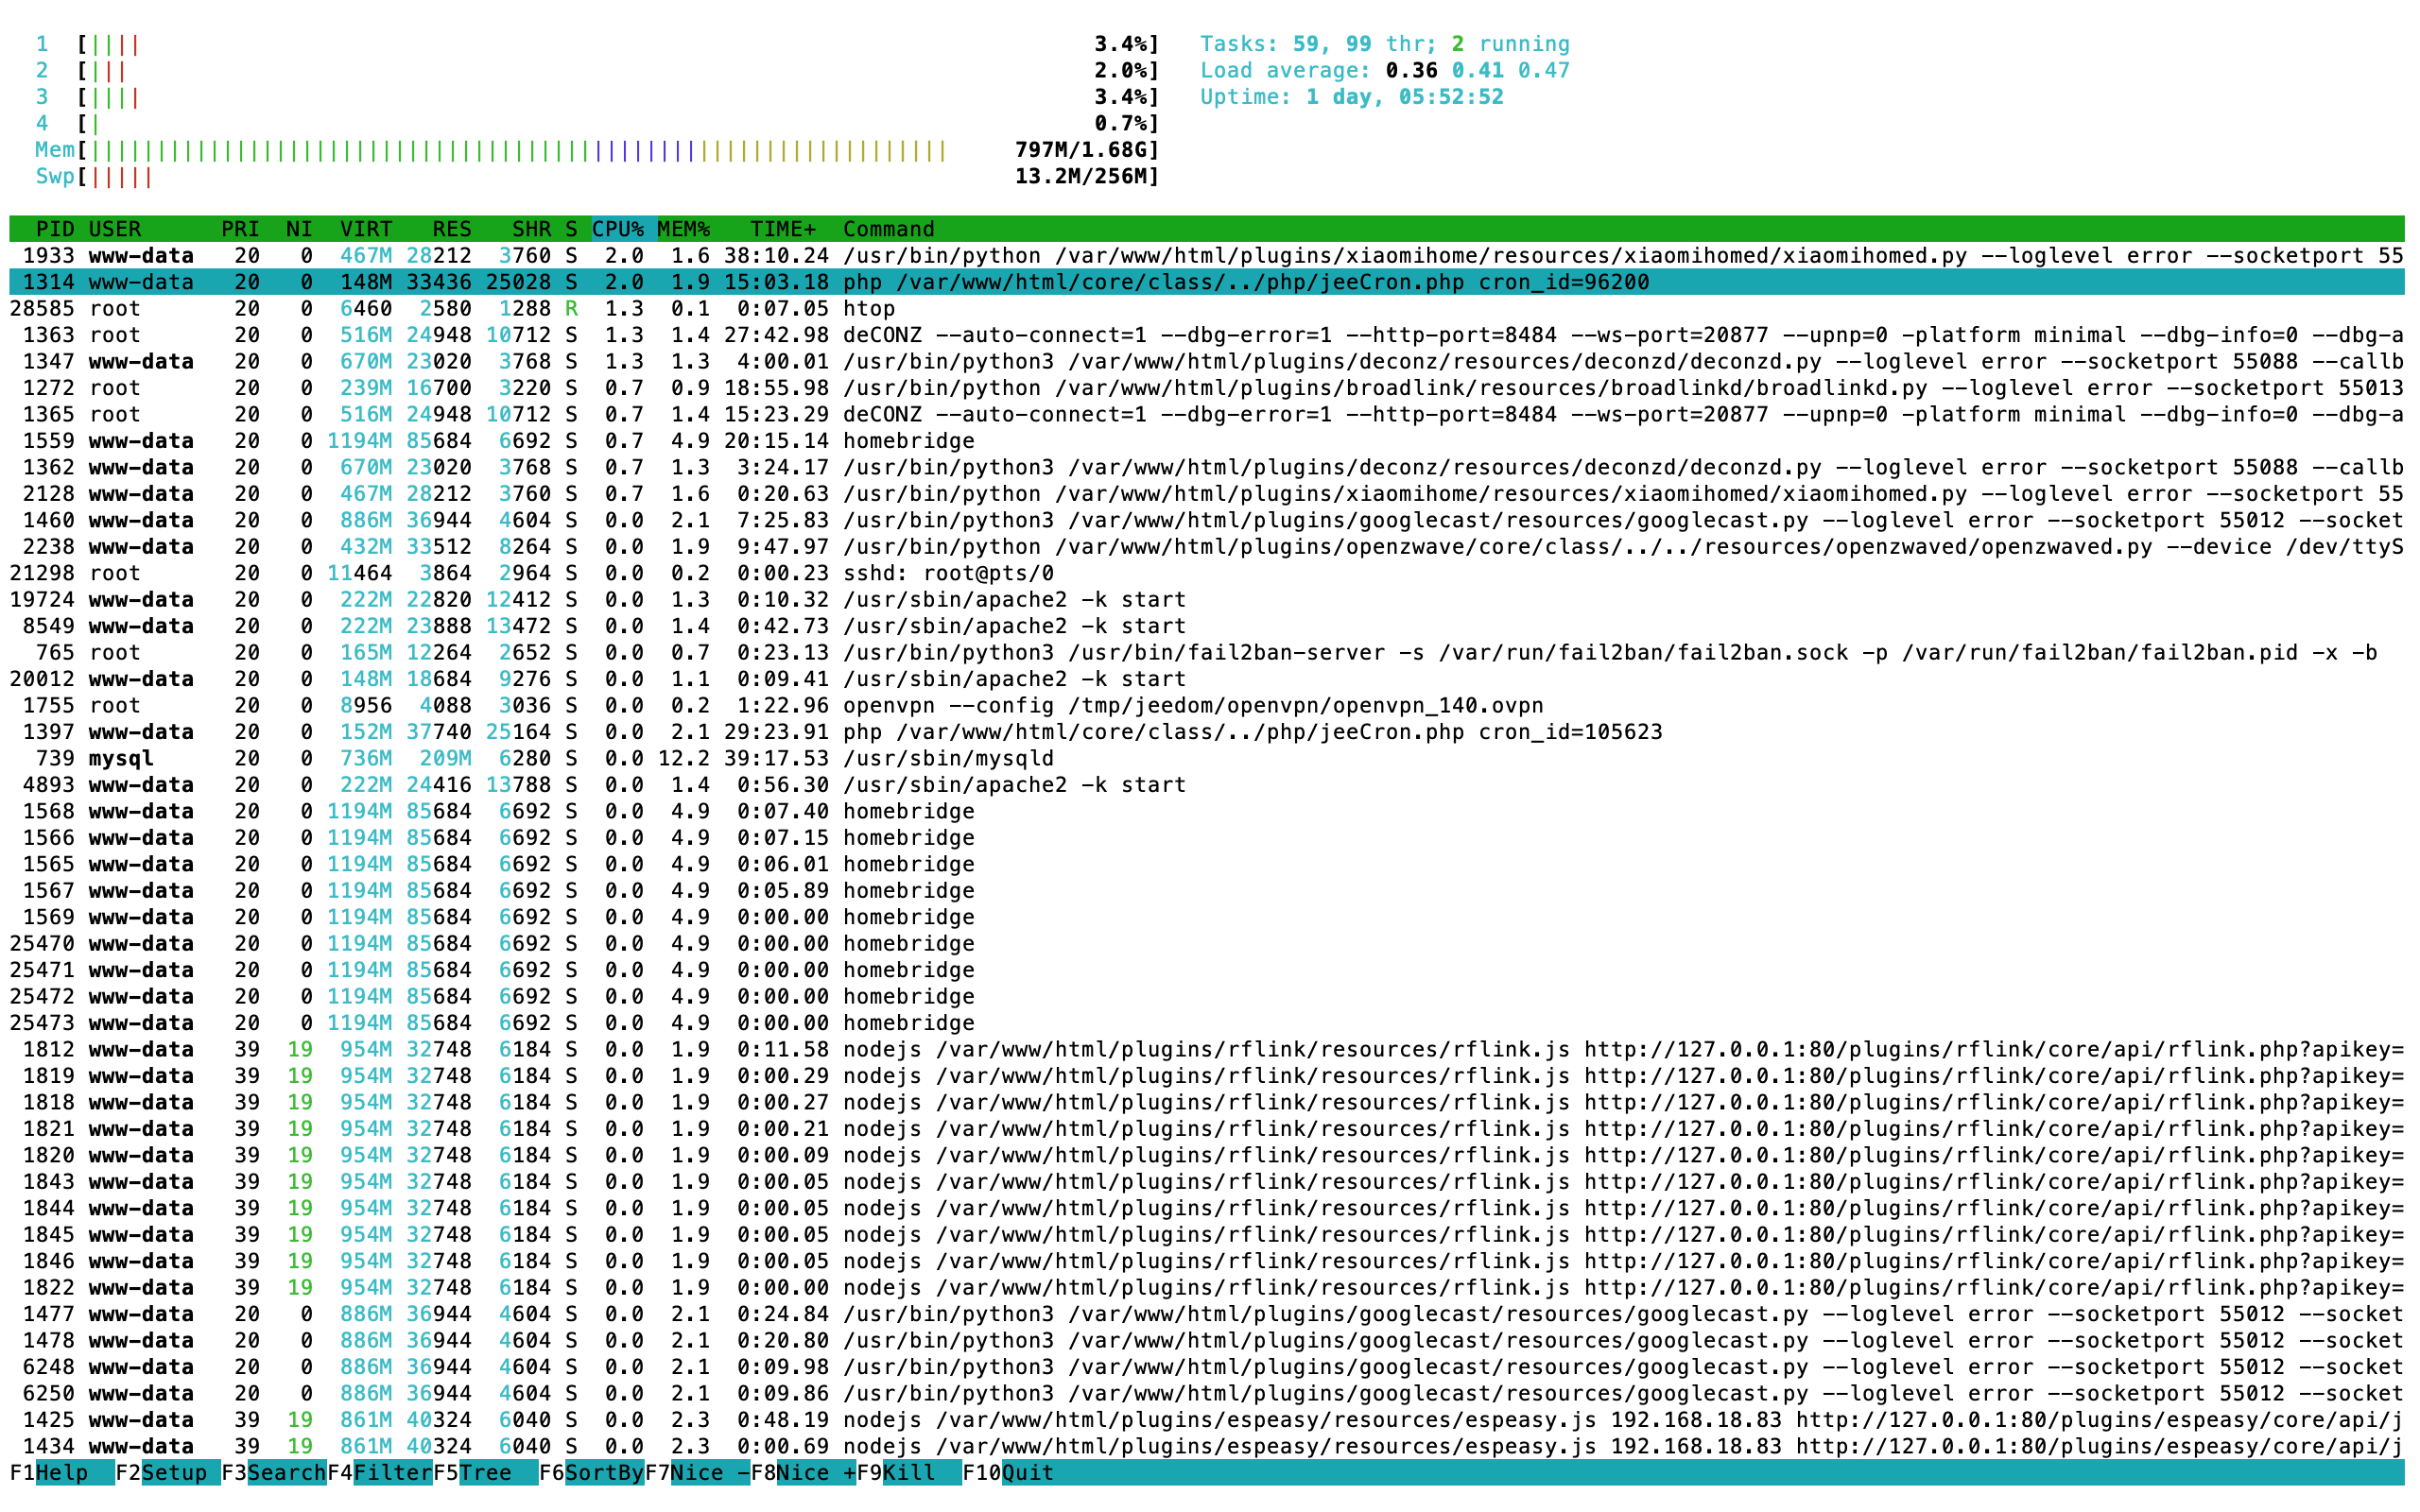Image resolution: width=2420 pixels, height=1512 pixels.
Task: Select deconzd.py process row PID 1362
Action: click(1207, 468)
